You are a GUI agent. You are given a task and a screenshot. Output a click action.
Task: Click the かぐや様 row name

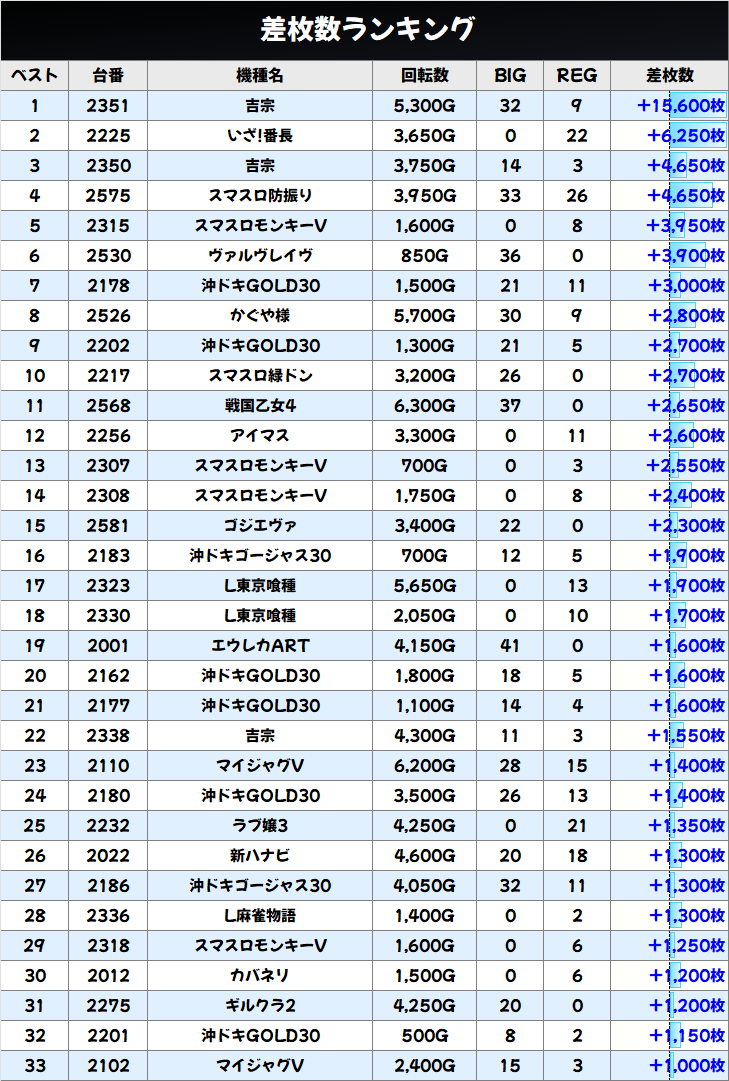coord(260,316)
